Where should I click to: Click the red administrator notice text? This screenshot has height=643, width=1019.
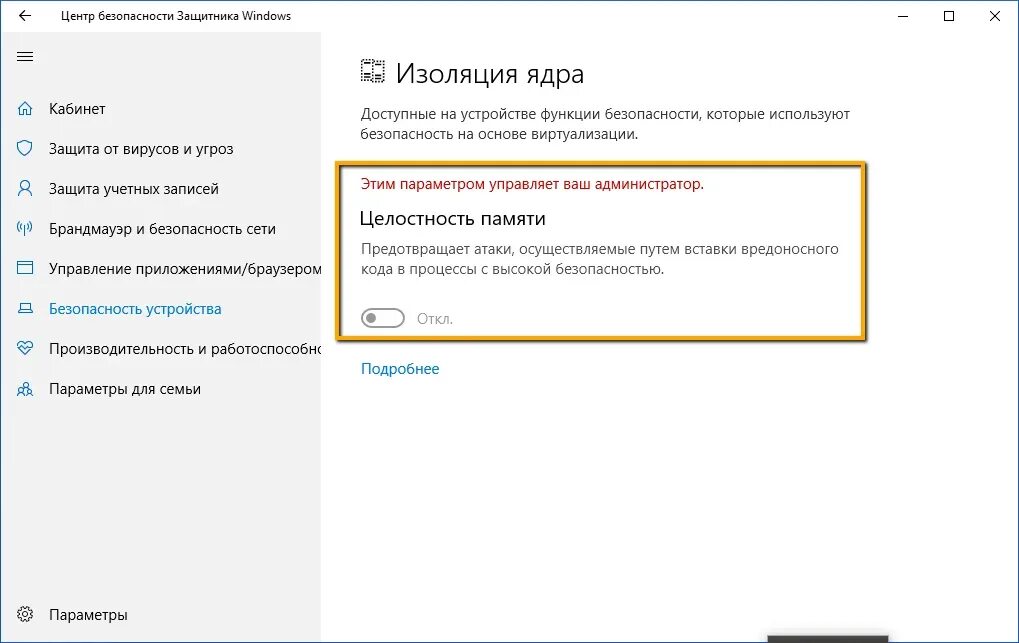pyautogui.click(x=532, y=184)
